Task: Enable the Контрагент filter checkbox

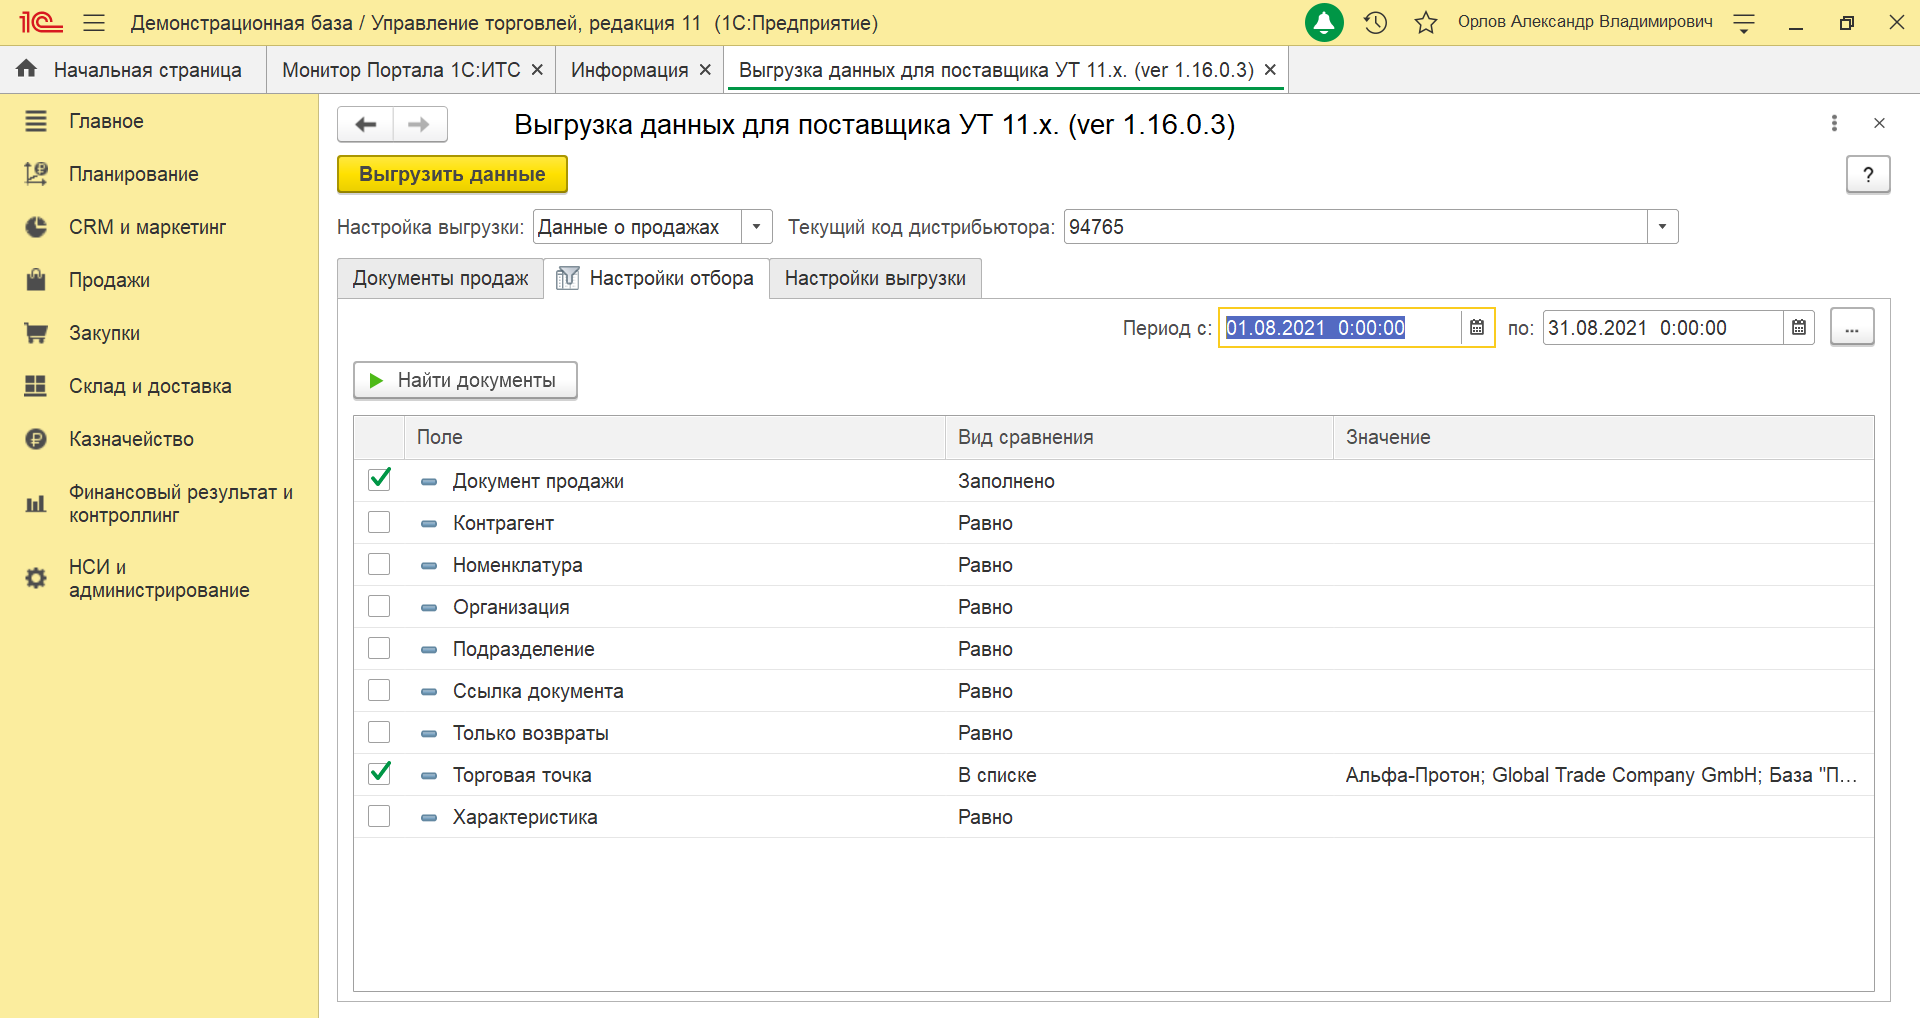Action: point(379,522)
